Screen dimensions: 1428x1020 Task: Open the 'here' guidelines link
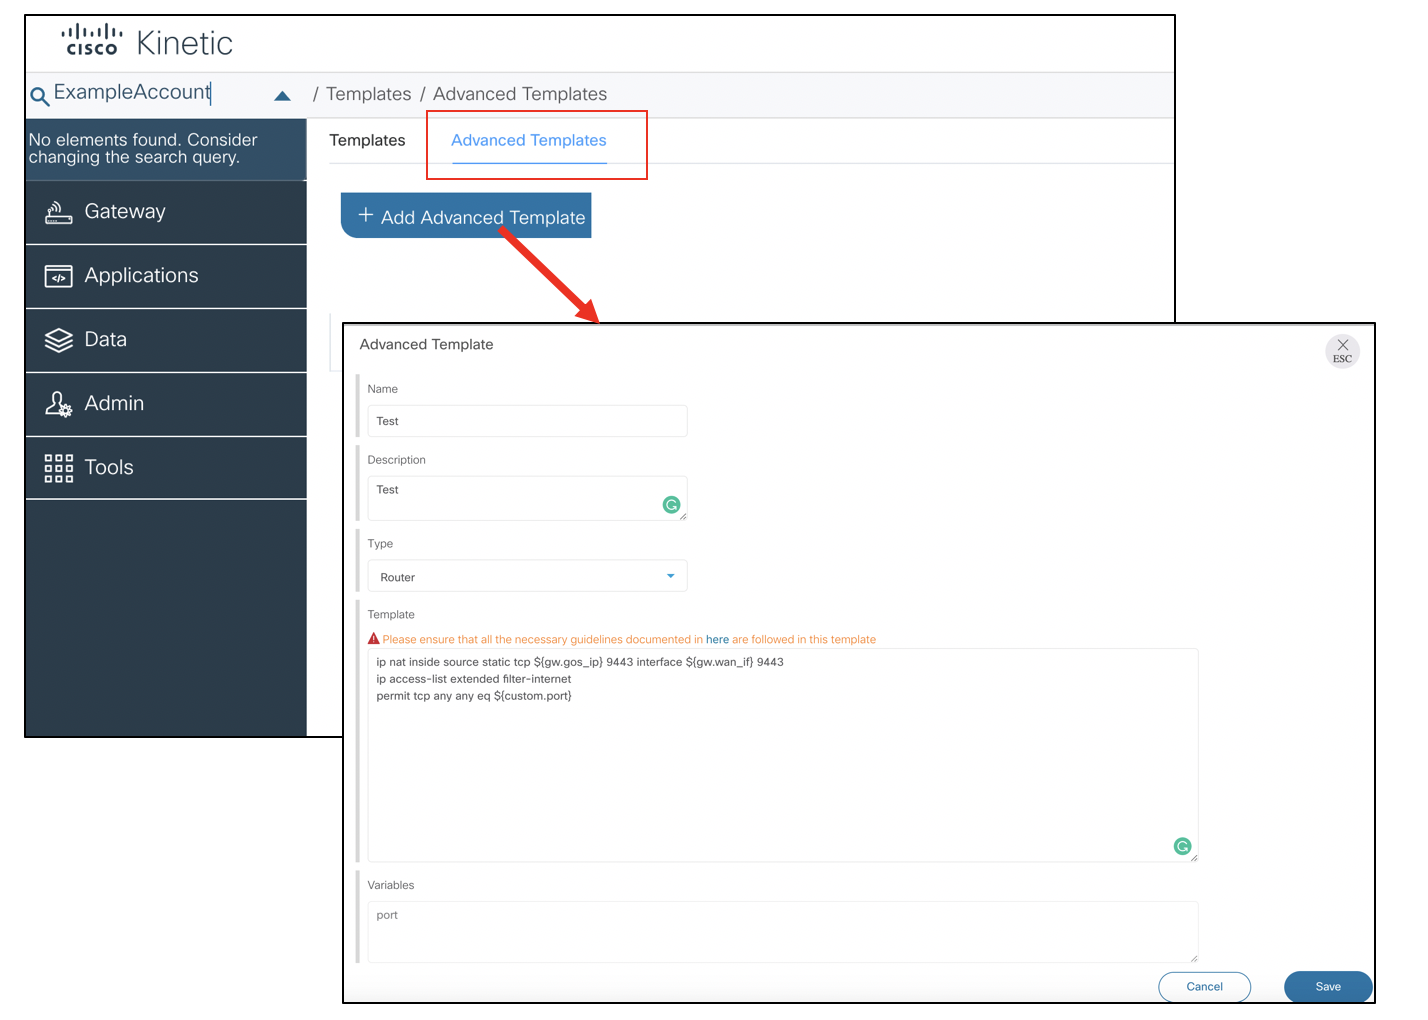coord(717,640)
